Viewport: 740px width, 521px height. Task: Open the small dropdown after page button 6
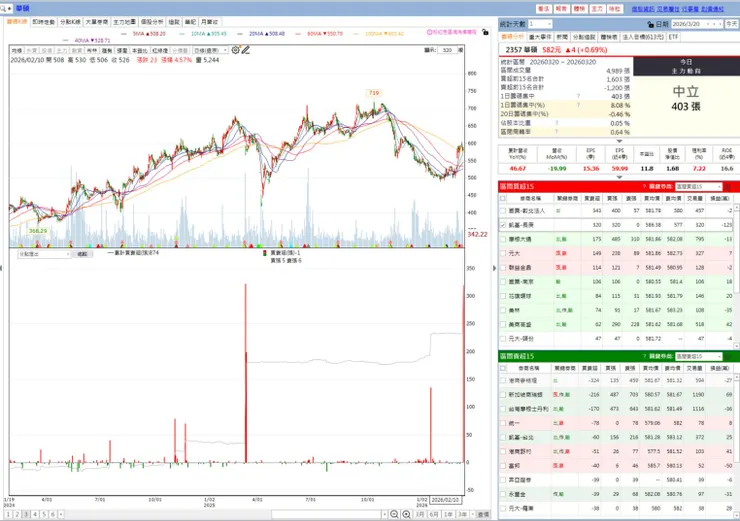pyautogui.click(x=60, y=514)
